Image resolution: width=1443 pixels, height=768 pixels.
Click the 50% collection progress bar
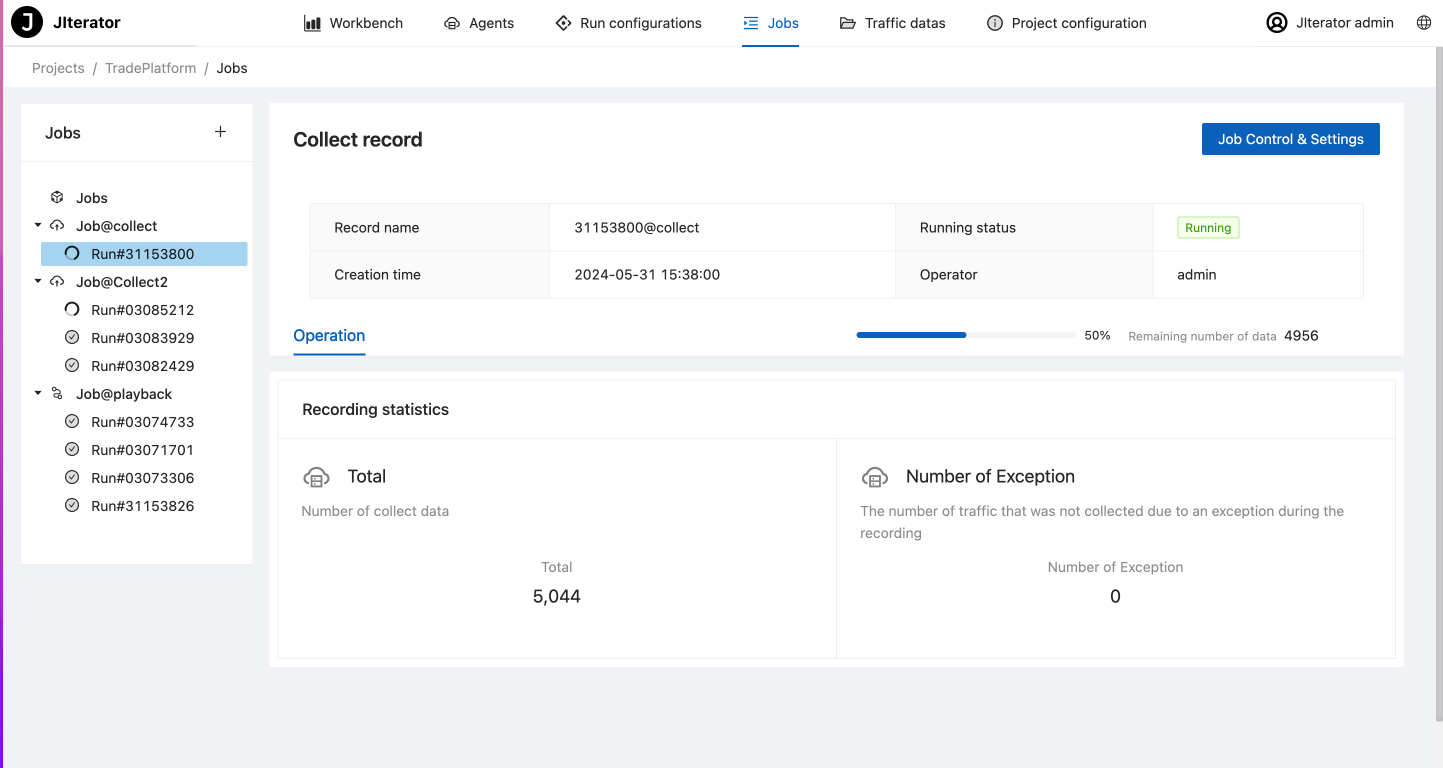pos(966,335)
